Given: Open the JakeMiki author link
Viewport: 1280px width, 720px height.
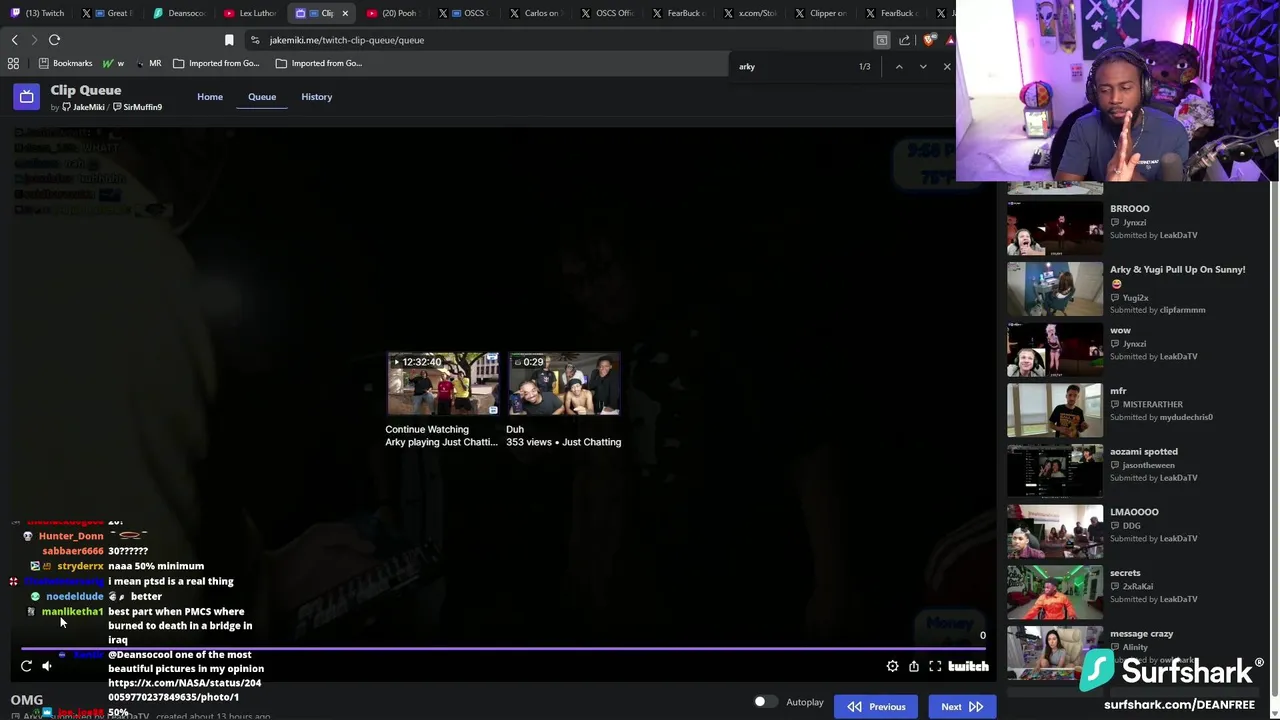Looking at the screenshot, I should coord(83,107).
